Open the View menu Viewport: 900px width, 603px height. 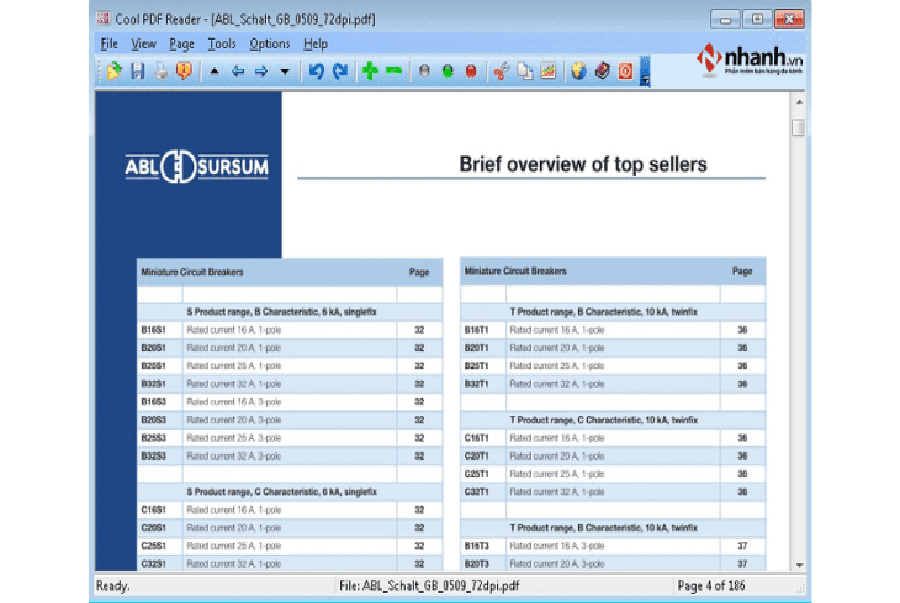(x=144, y=44)
